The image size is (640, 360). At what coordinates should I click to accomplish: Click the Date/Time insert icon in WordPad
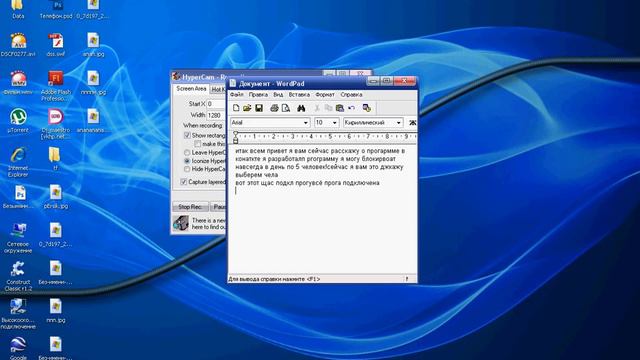coord(367,108)
